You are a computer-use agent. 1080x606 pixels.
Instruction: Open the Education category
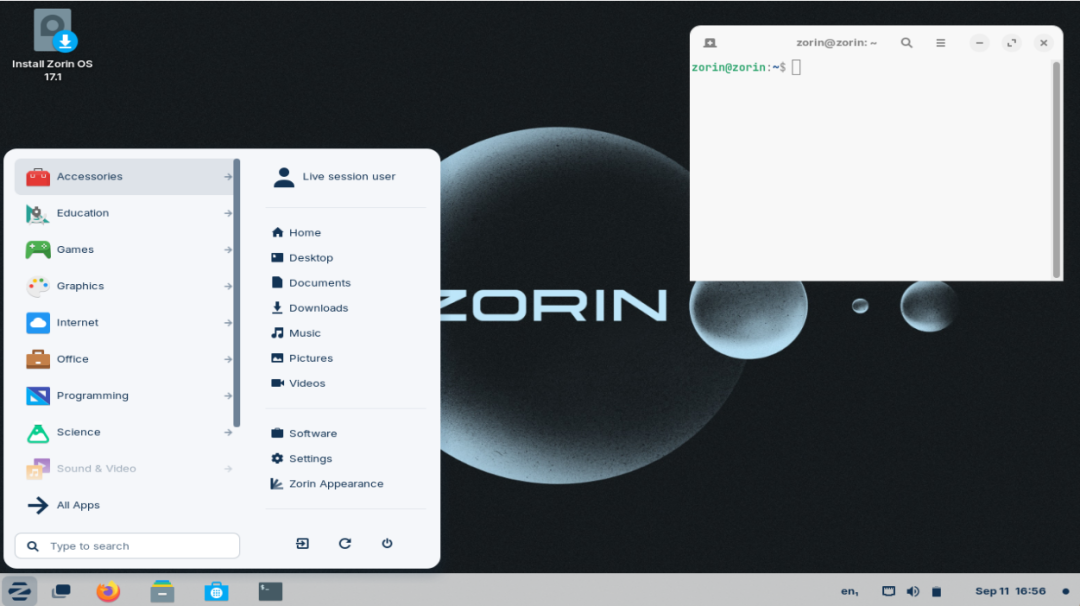pyautogui.click(x=124, y=213)
